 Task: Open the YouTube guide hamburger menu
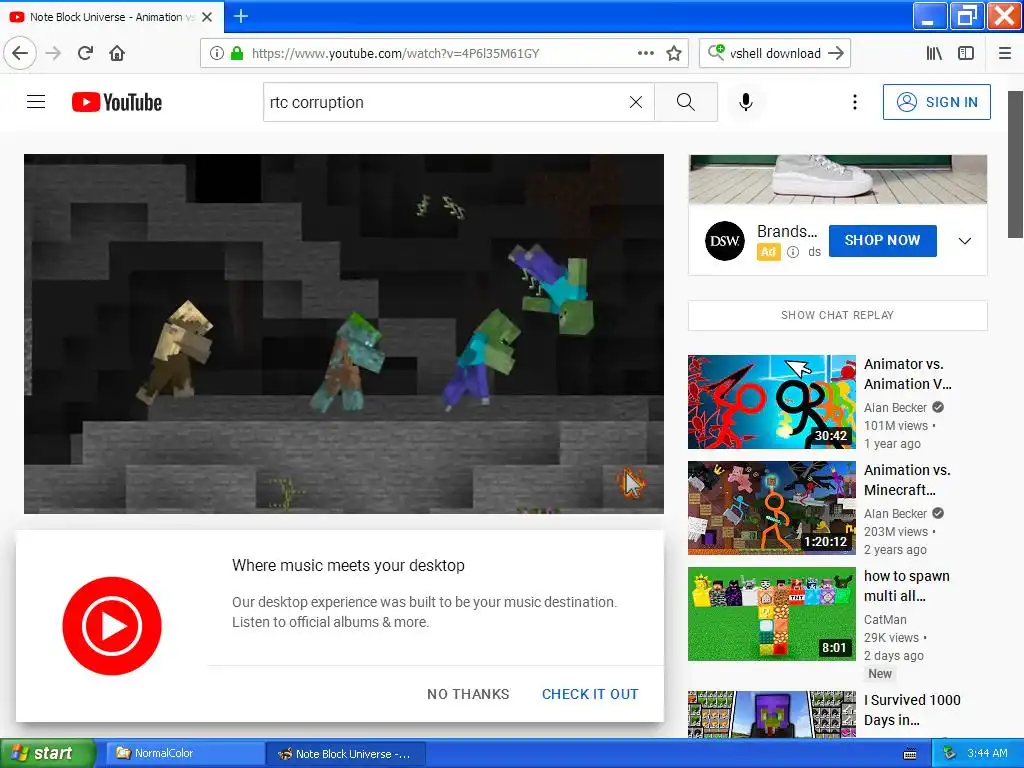(x=36, y=102)
